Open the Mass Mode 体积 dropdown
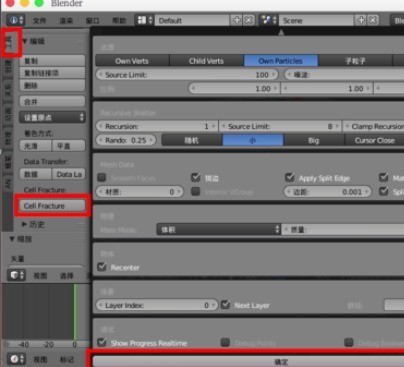The width and height of the screenshot is (404, 367). coord(219,230)
